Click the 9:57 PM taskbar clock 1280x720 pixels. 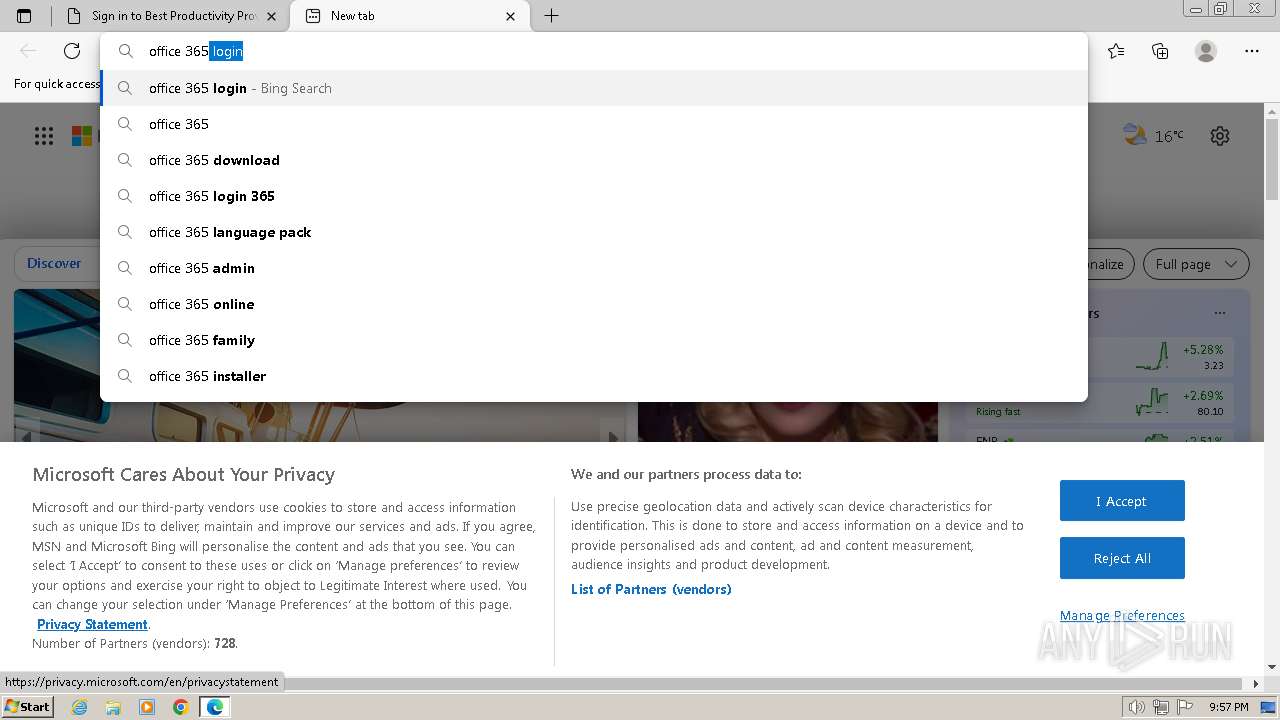coord(1228,707)
